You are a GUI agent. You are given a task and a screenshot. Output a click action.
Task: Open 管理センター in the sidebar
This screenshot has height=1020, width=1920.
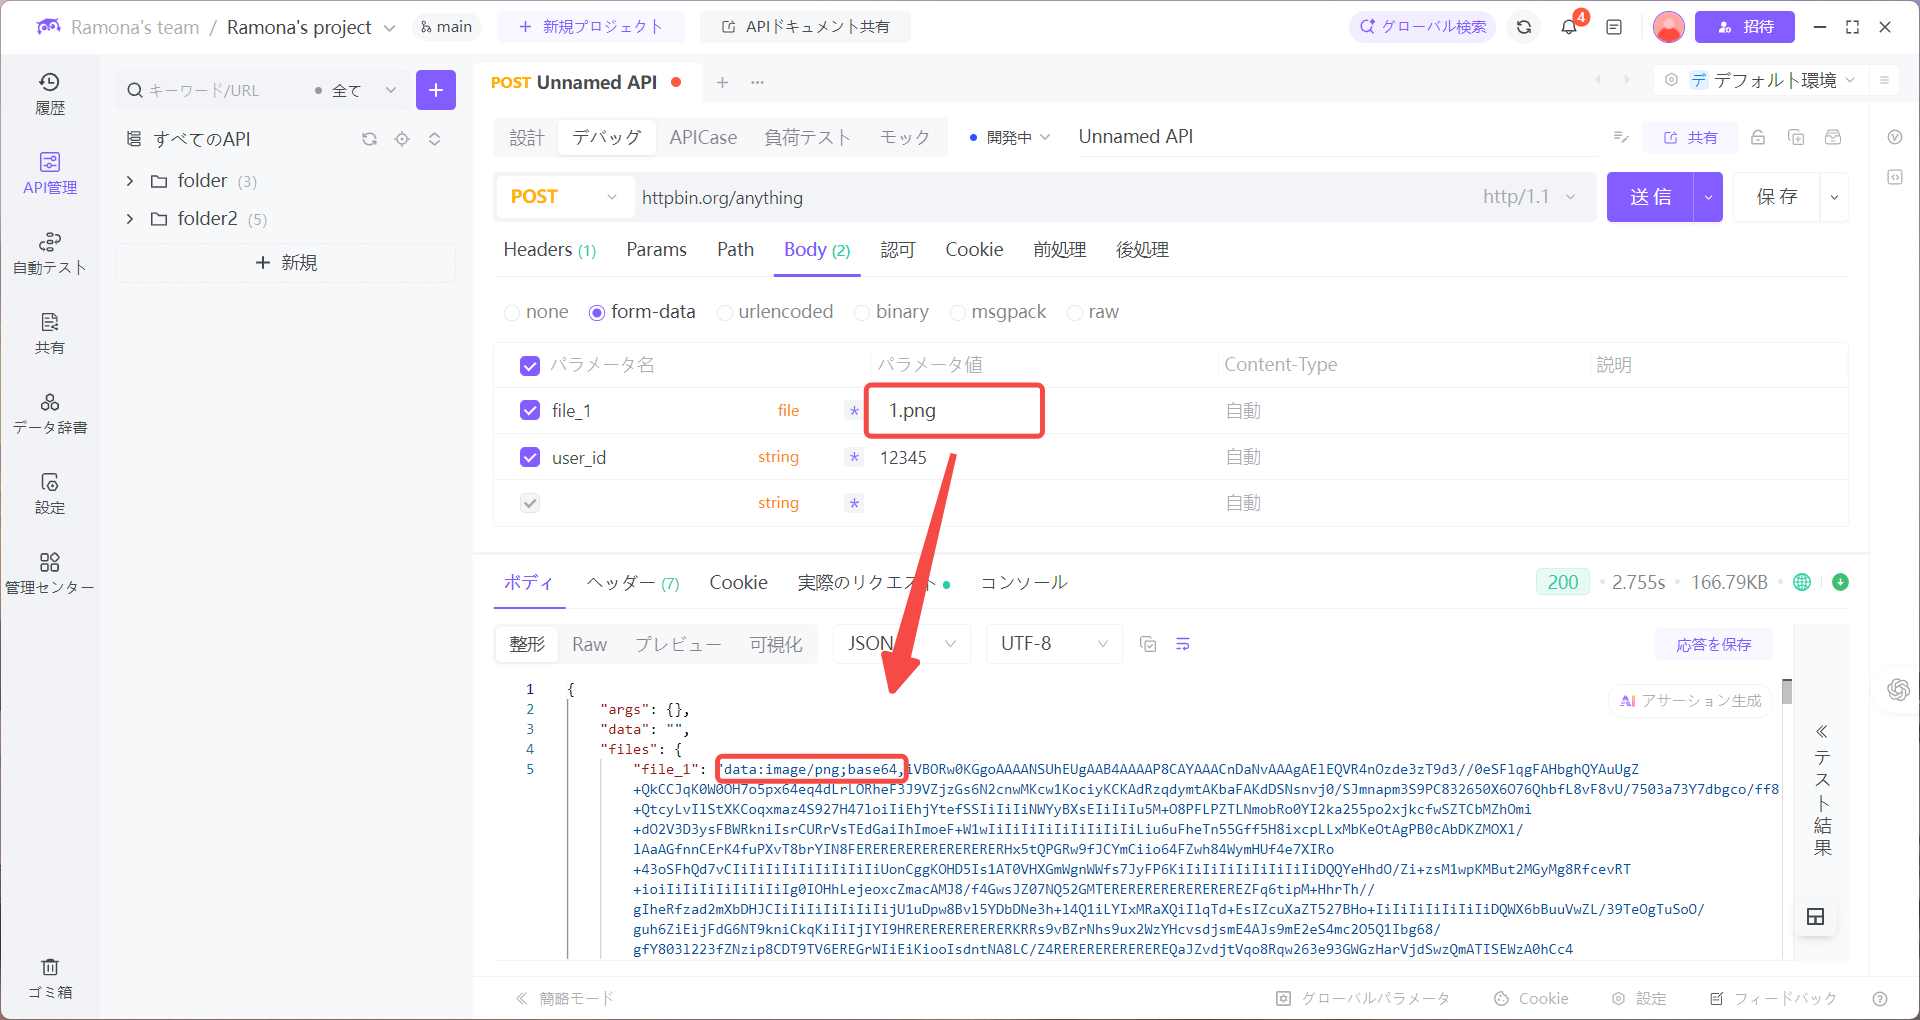[49, 574]
